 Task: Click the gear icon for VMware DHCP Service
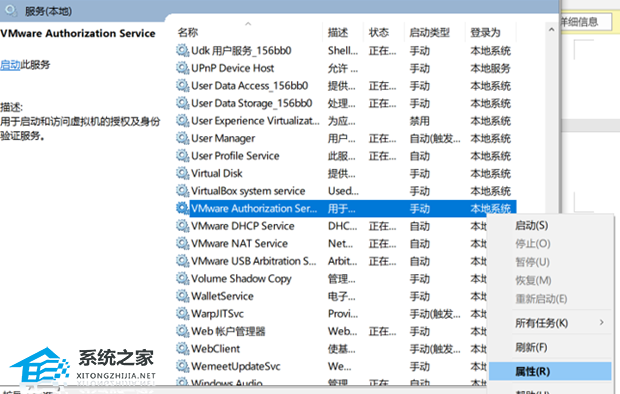[182, 226]
